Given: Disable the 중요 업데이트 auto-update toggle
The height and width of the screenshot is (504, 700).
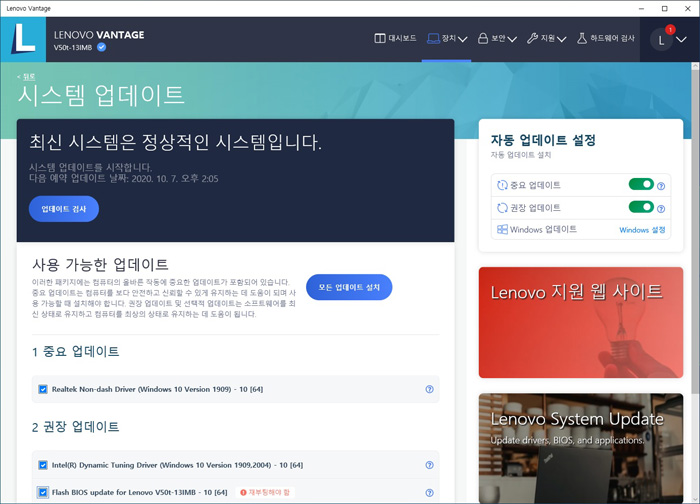Looking at the screenshot, I should [640, 185].
